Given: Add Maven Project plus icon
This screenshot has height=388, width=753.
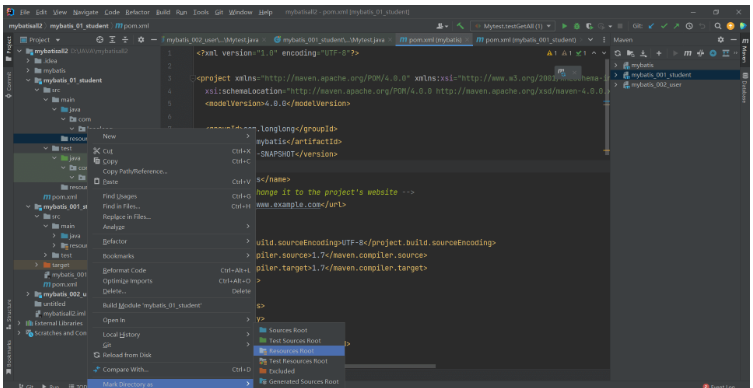Looking at the screenshot, I should 659,53.
